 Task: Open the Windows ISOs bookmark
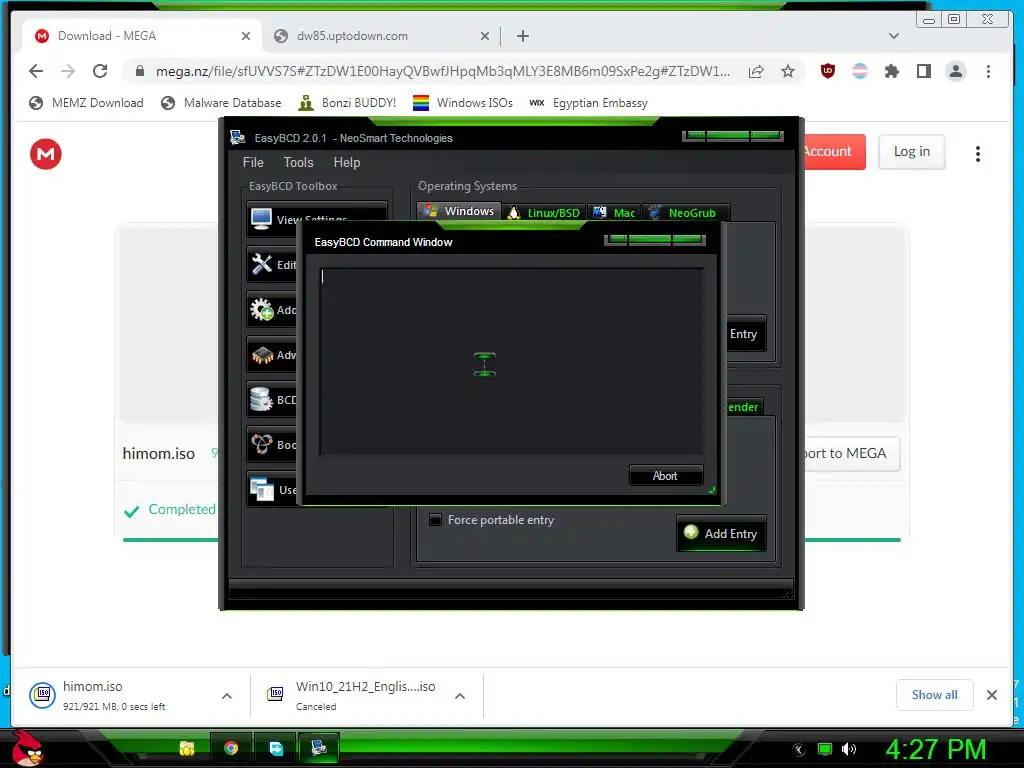(462, 103)
